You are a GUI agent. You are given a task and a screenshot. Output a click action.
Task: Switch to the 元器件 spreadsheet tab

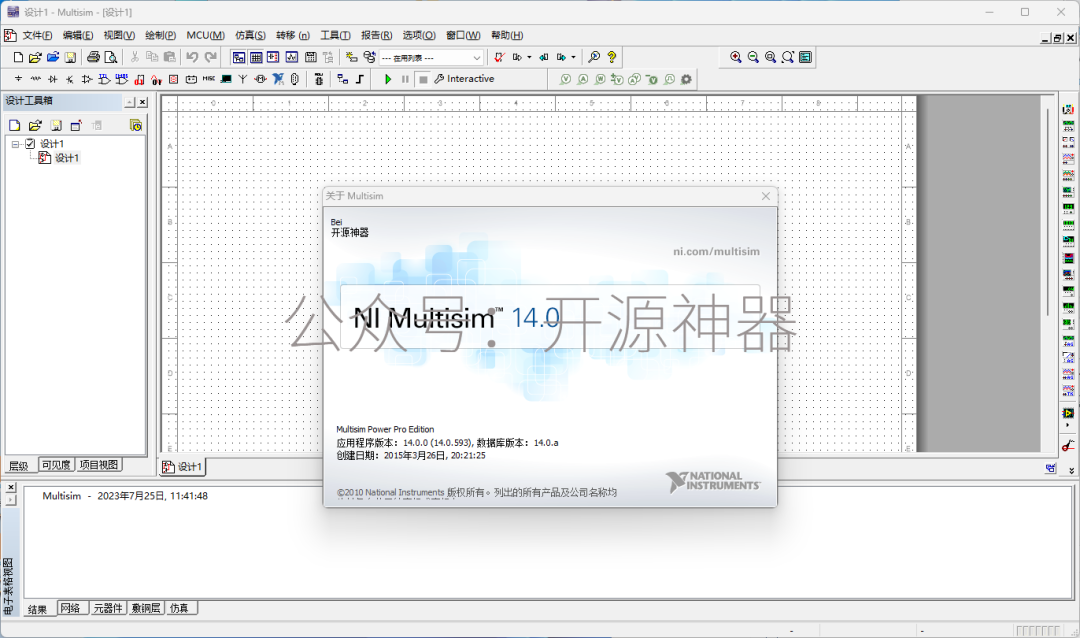tap(108, 608)
